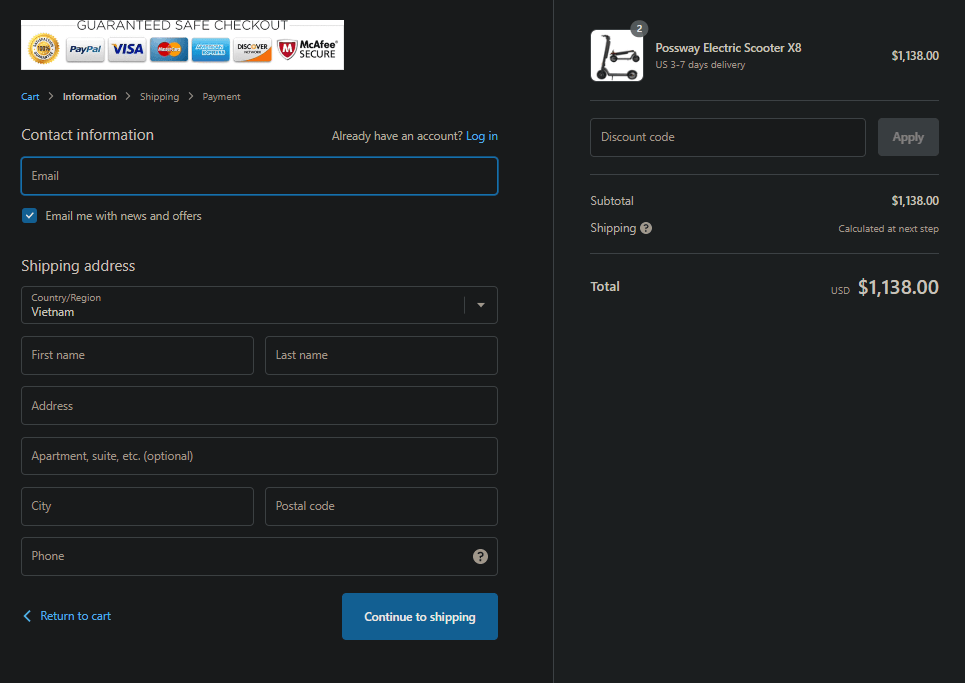
Task: Click the MasterCard badge
Action: click(x=169, y=49)
